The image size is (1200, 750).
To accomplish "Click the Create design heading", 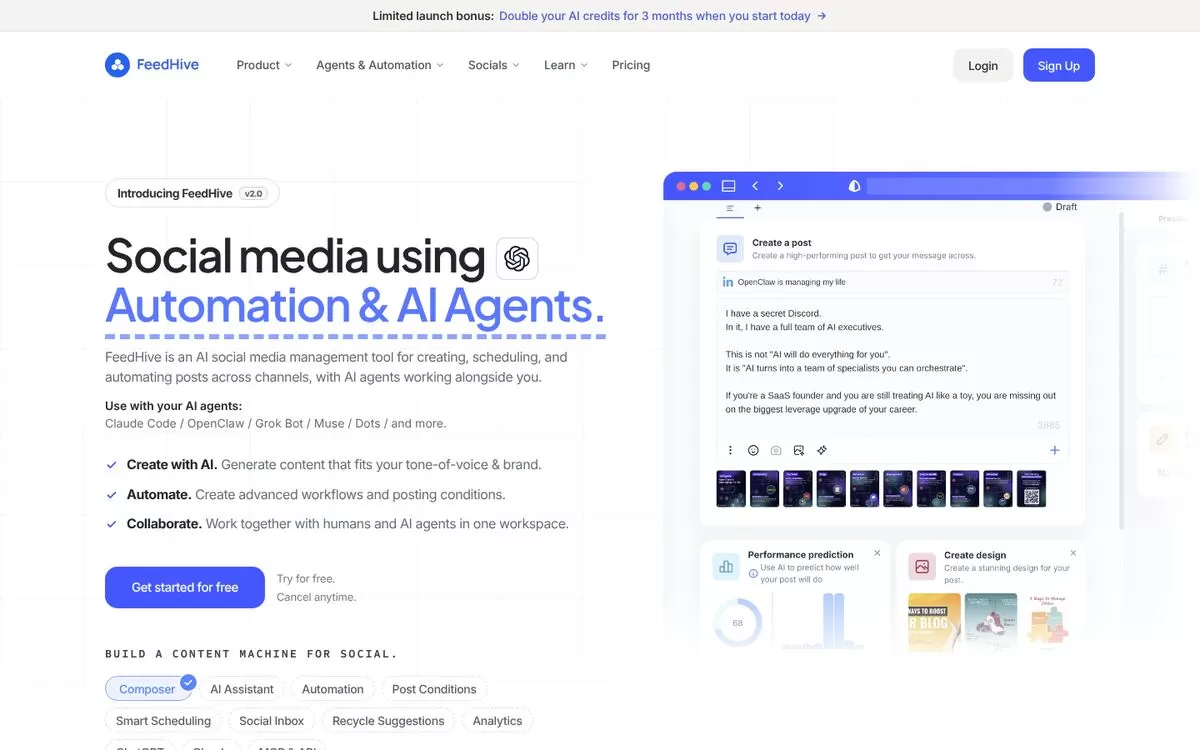I will coord(975,555).
